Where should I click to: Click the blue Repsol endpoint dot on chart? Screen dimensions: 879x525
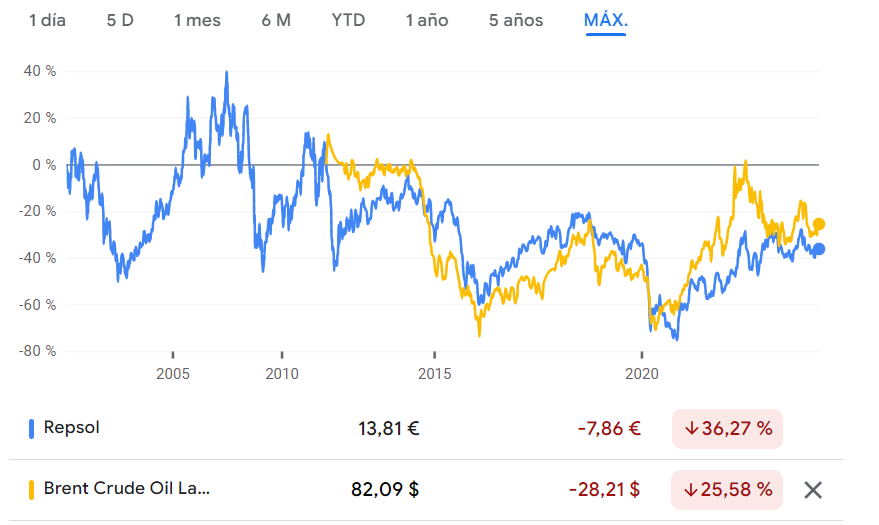point(819,249)
